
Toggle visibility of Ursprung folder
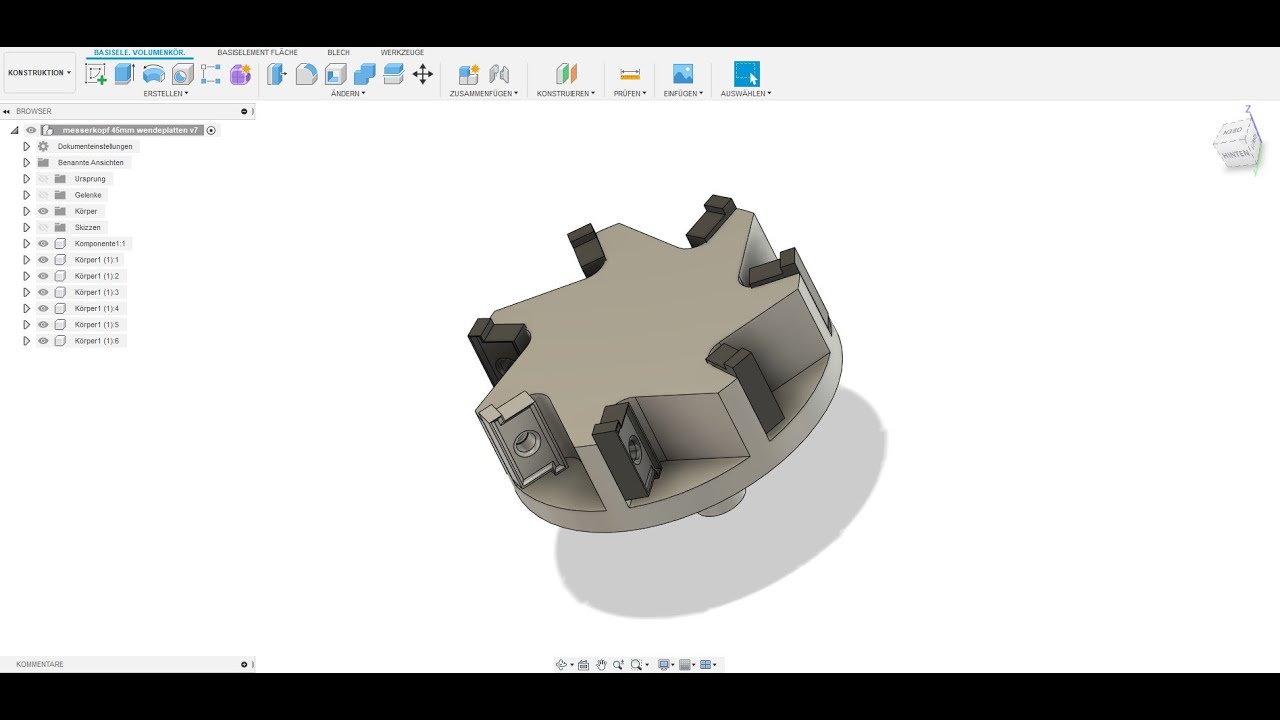(43, 179)
